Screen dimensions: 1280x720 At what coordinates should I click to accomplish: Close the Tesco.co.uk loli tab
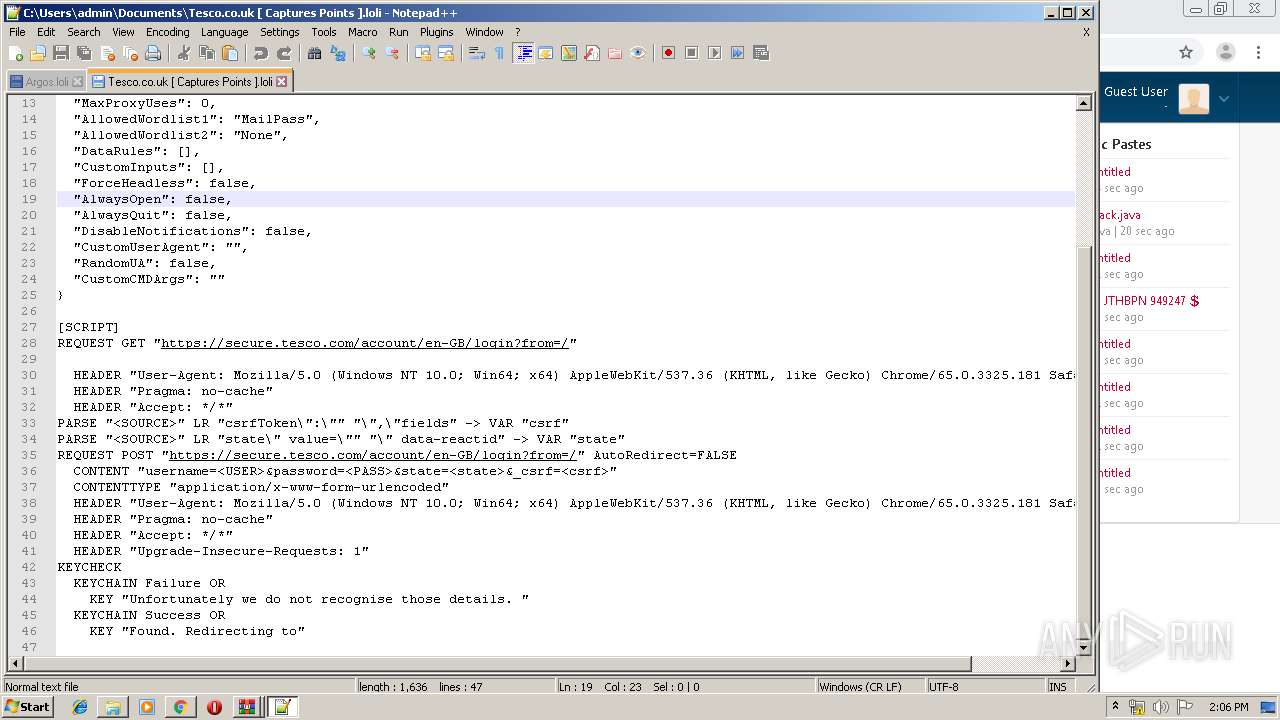click(x=281, y=82)
